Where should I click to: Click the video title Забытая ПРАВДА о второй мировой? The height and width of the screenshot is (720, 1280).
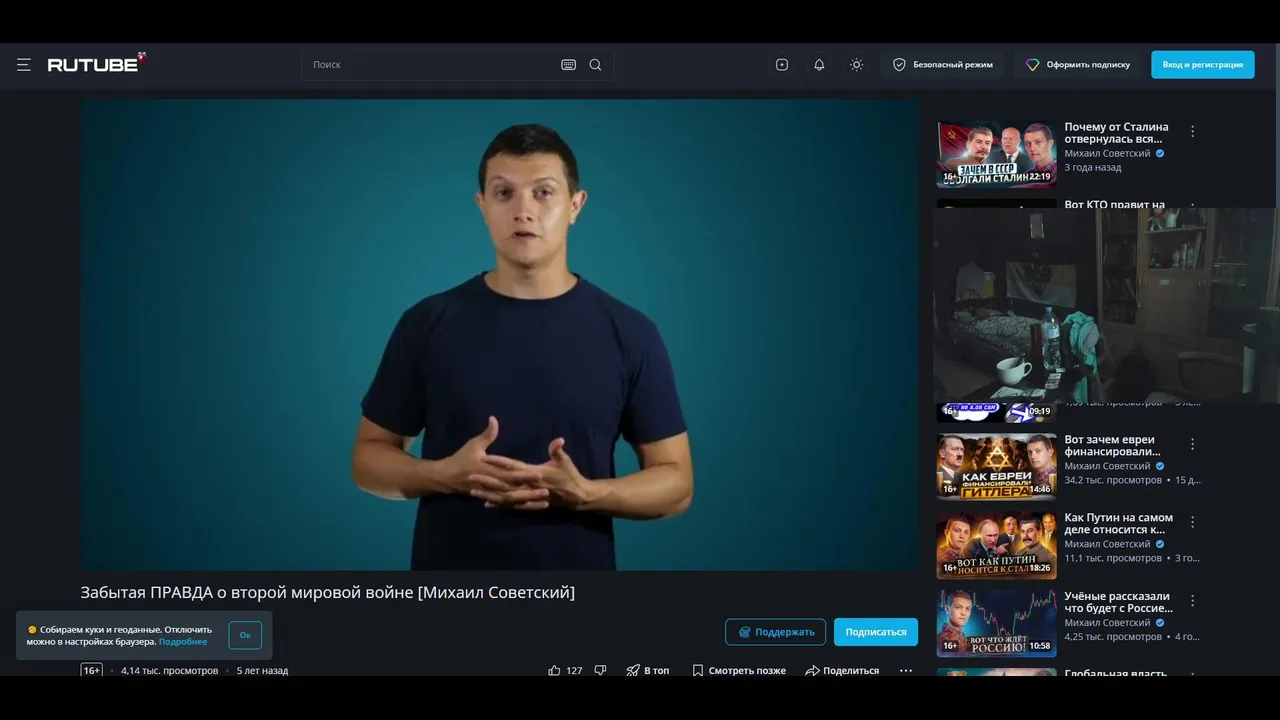point(328,592)
